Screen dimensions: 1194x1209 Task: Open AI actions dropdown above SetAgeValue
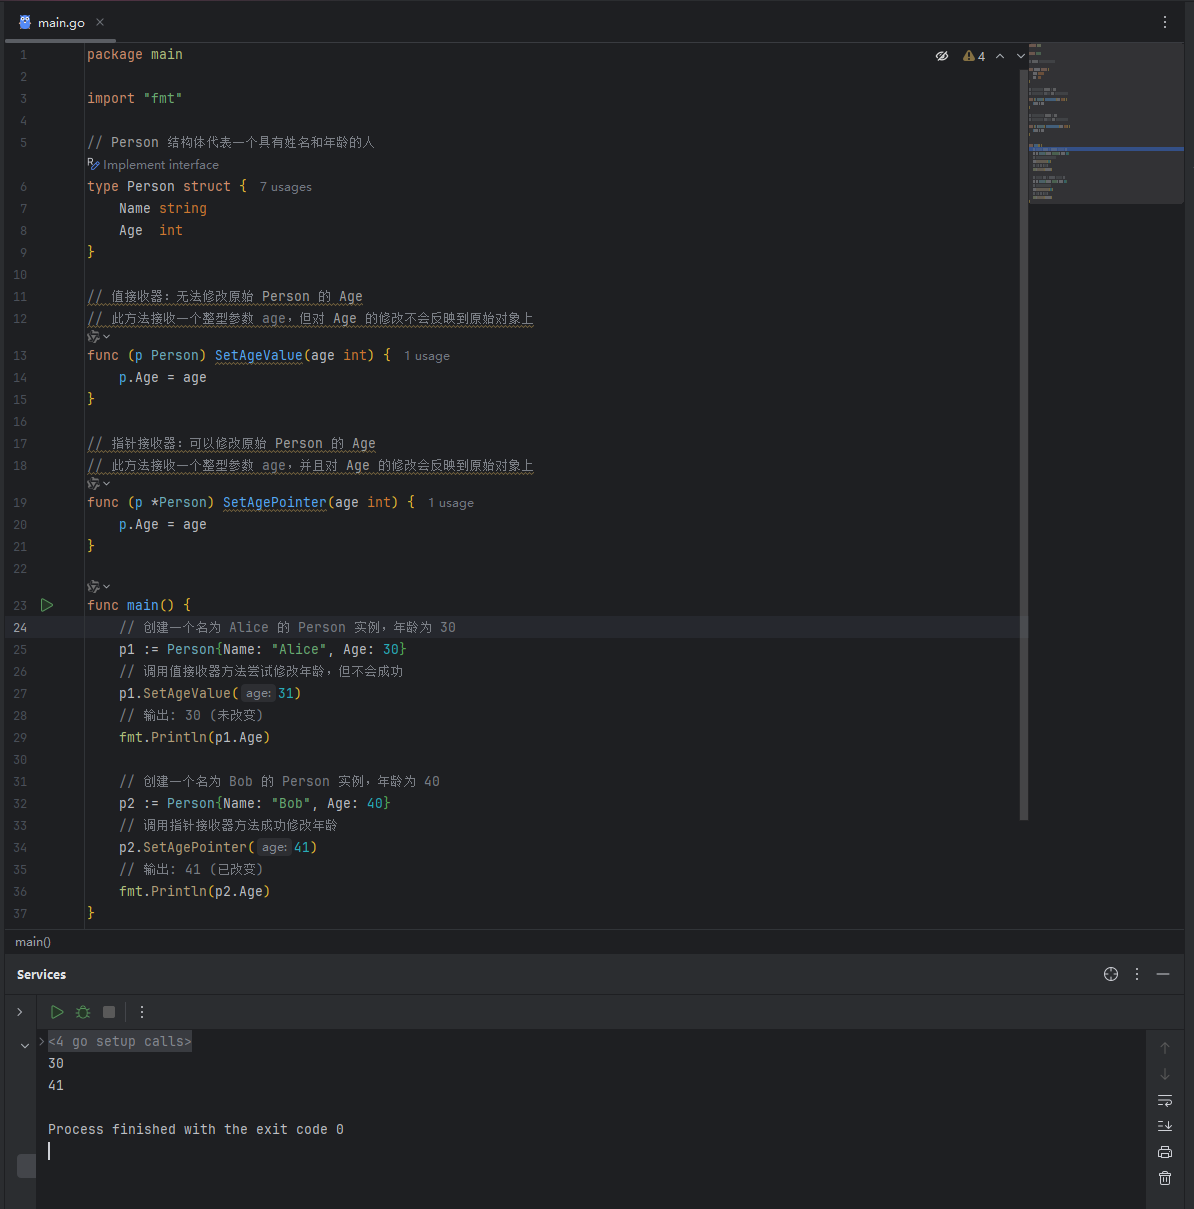99,337
